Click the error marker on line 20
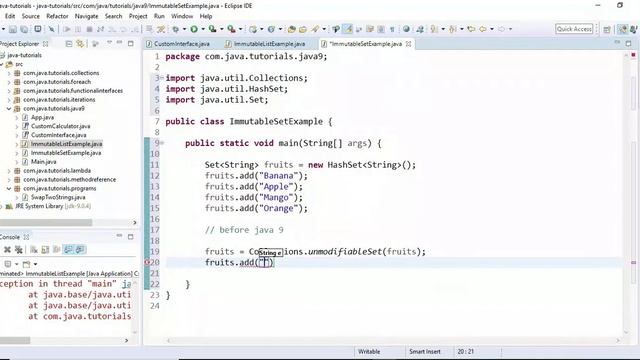This screenshot has height=360, width=640. [147, 262]
